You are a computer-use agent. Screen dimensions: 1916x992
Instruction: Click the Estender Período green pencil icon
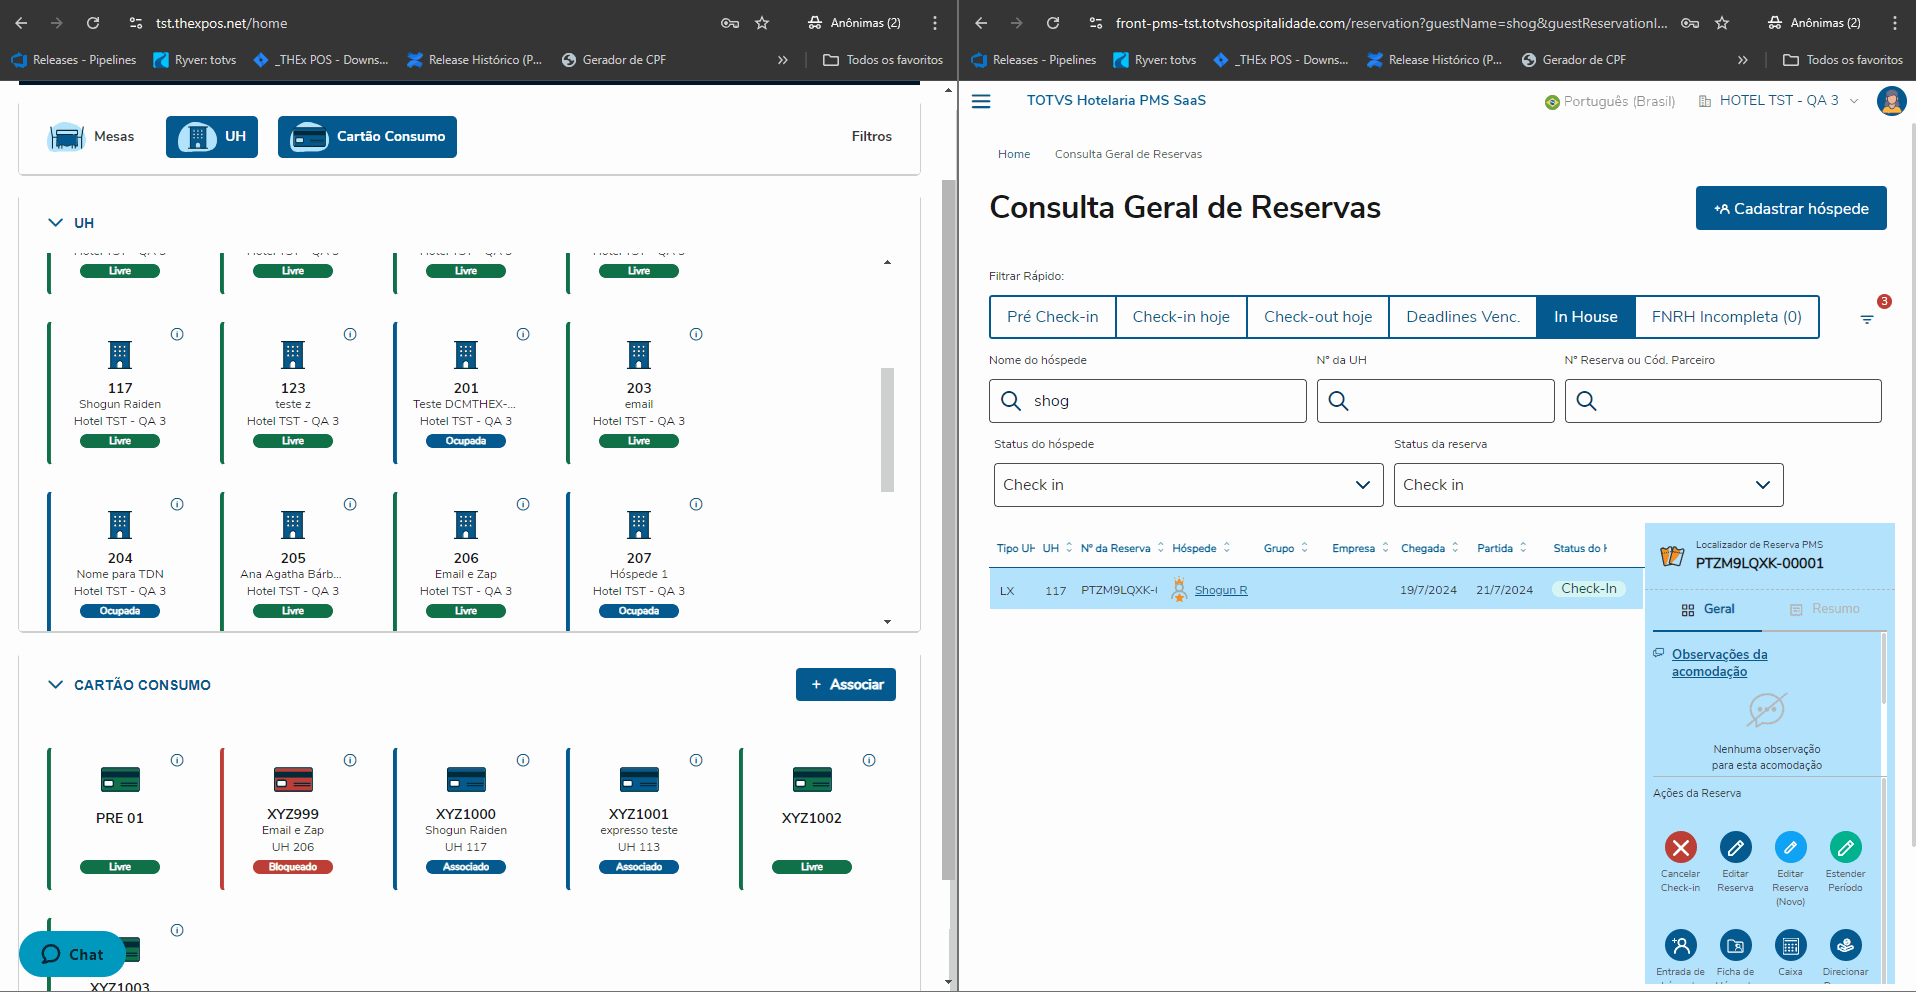tap(1845, 848)
